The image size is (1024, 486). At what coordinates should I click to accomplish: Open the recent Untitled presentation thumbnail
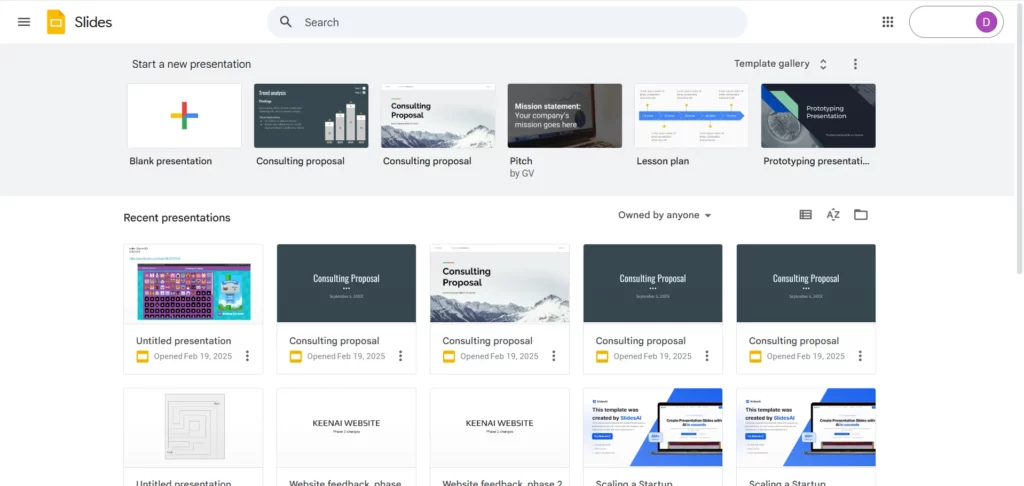[193, 283]
